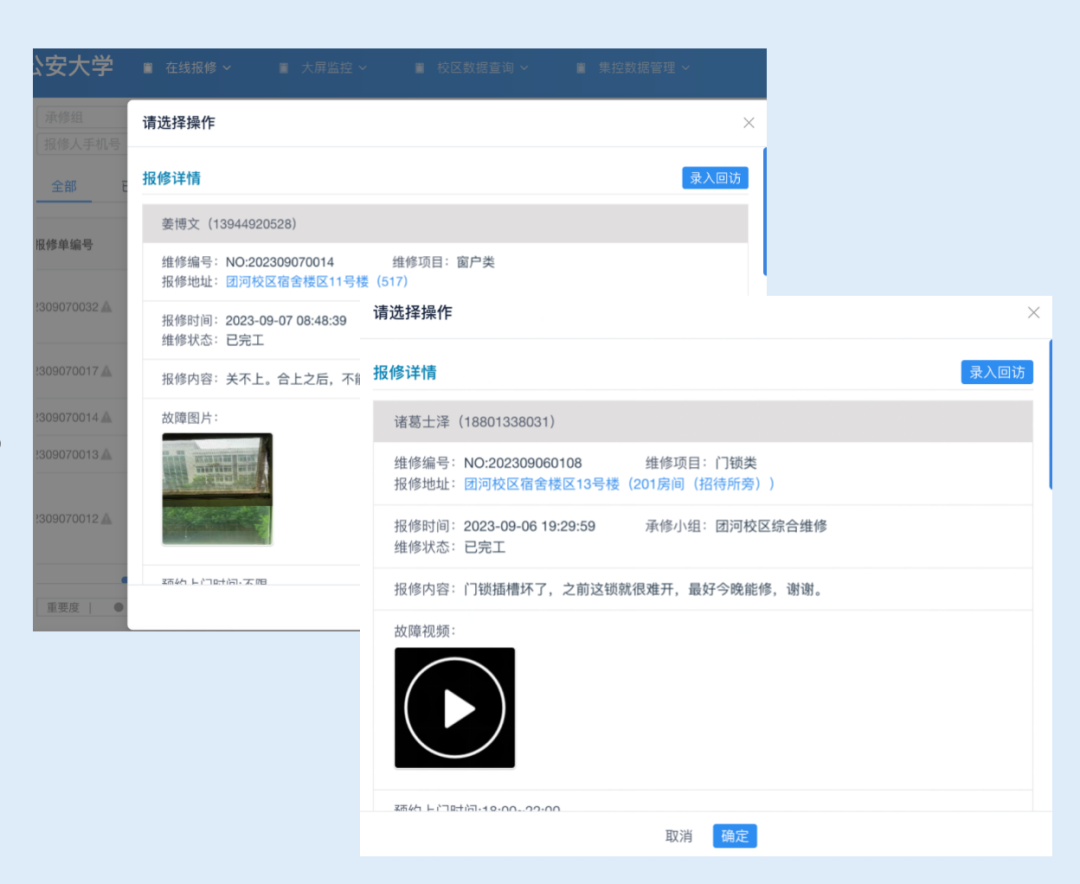
Task: Click 录入回访 in the 诸葛士泽 dialog
Action: point(996,371)
